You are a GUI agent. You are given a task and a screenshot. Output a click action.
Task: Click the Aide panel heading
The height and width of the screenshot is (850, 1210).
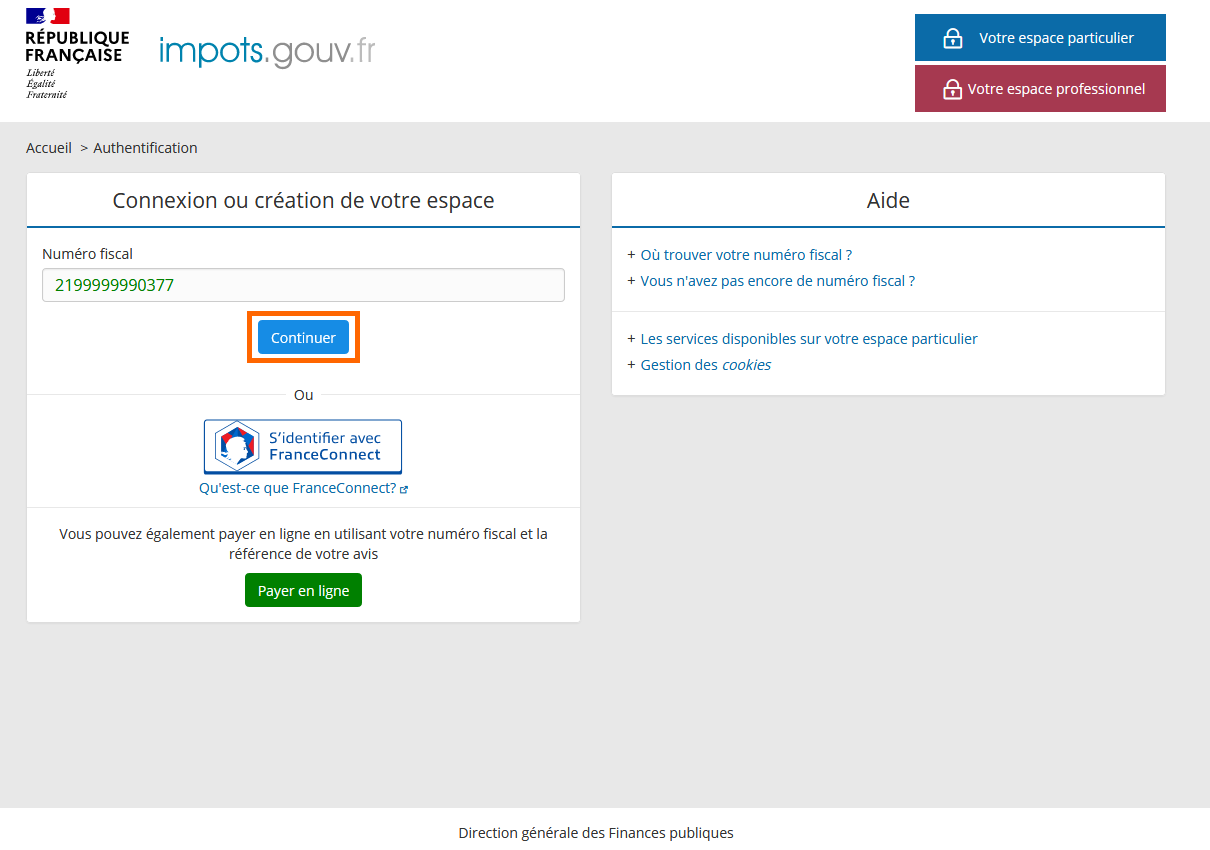(888, 200)
